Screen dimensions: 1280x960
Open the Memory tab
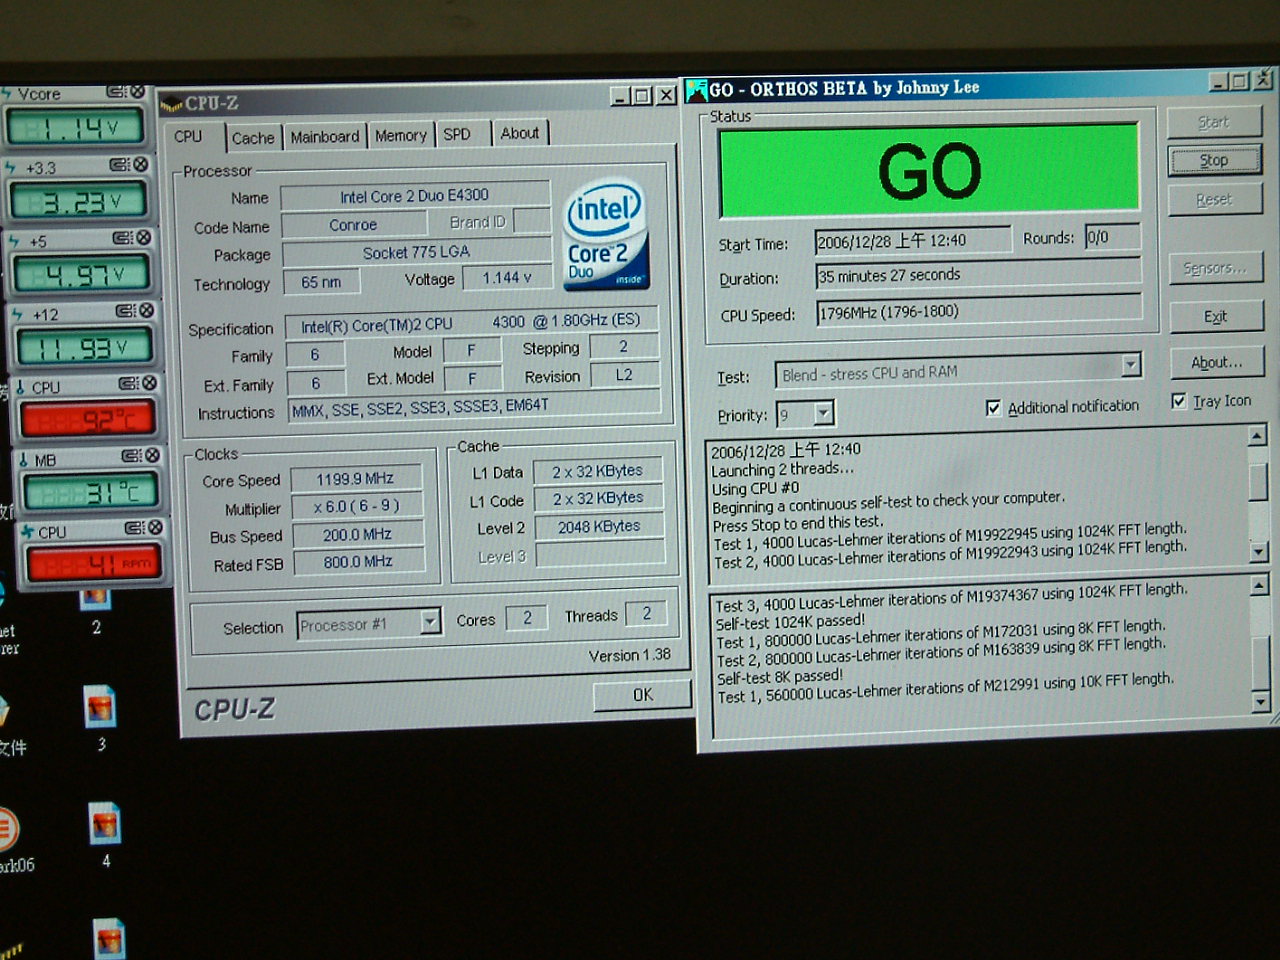pyautogui.click(x=401, y=136)
